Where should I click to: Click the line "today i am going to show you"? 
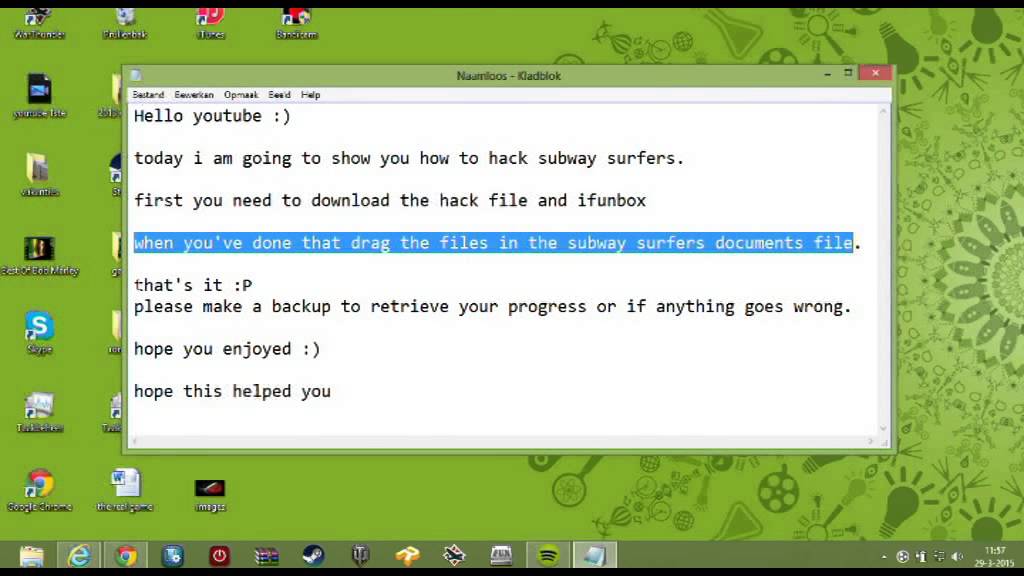click(409, 159)
